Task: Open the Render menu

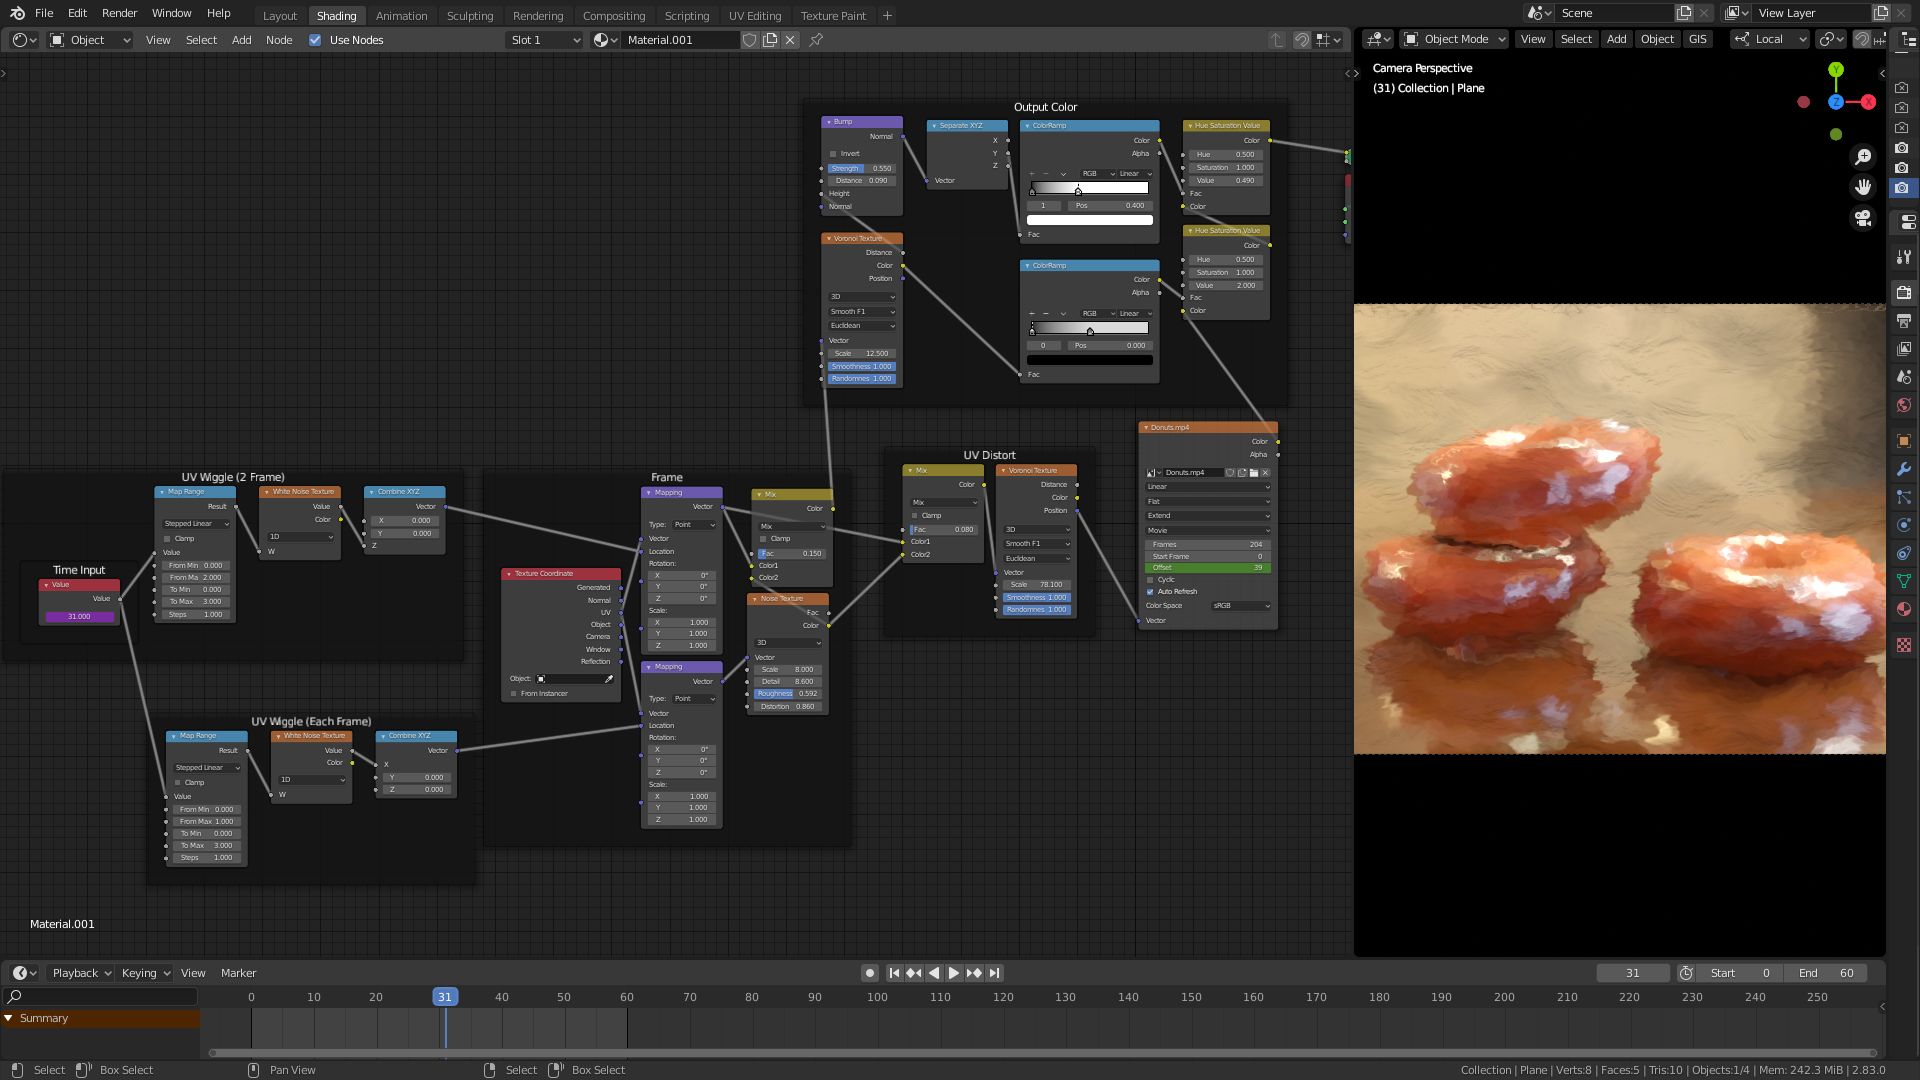Action: click(119, 13)
